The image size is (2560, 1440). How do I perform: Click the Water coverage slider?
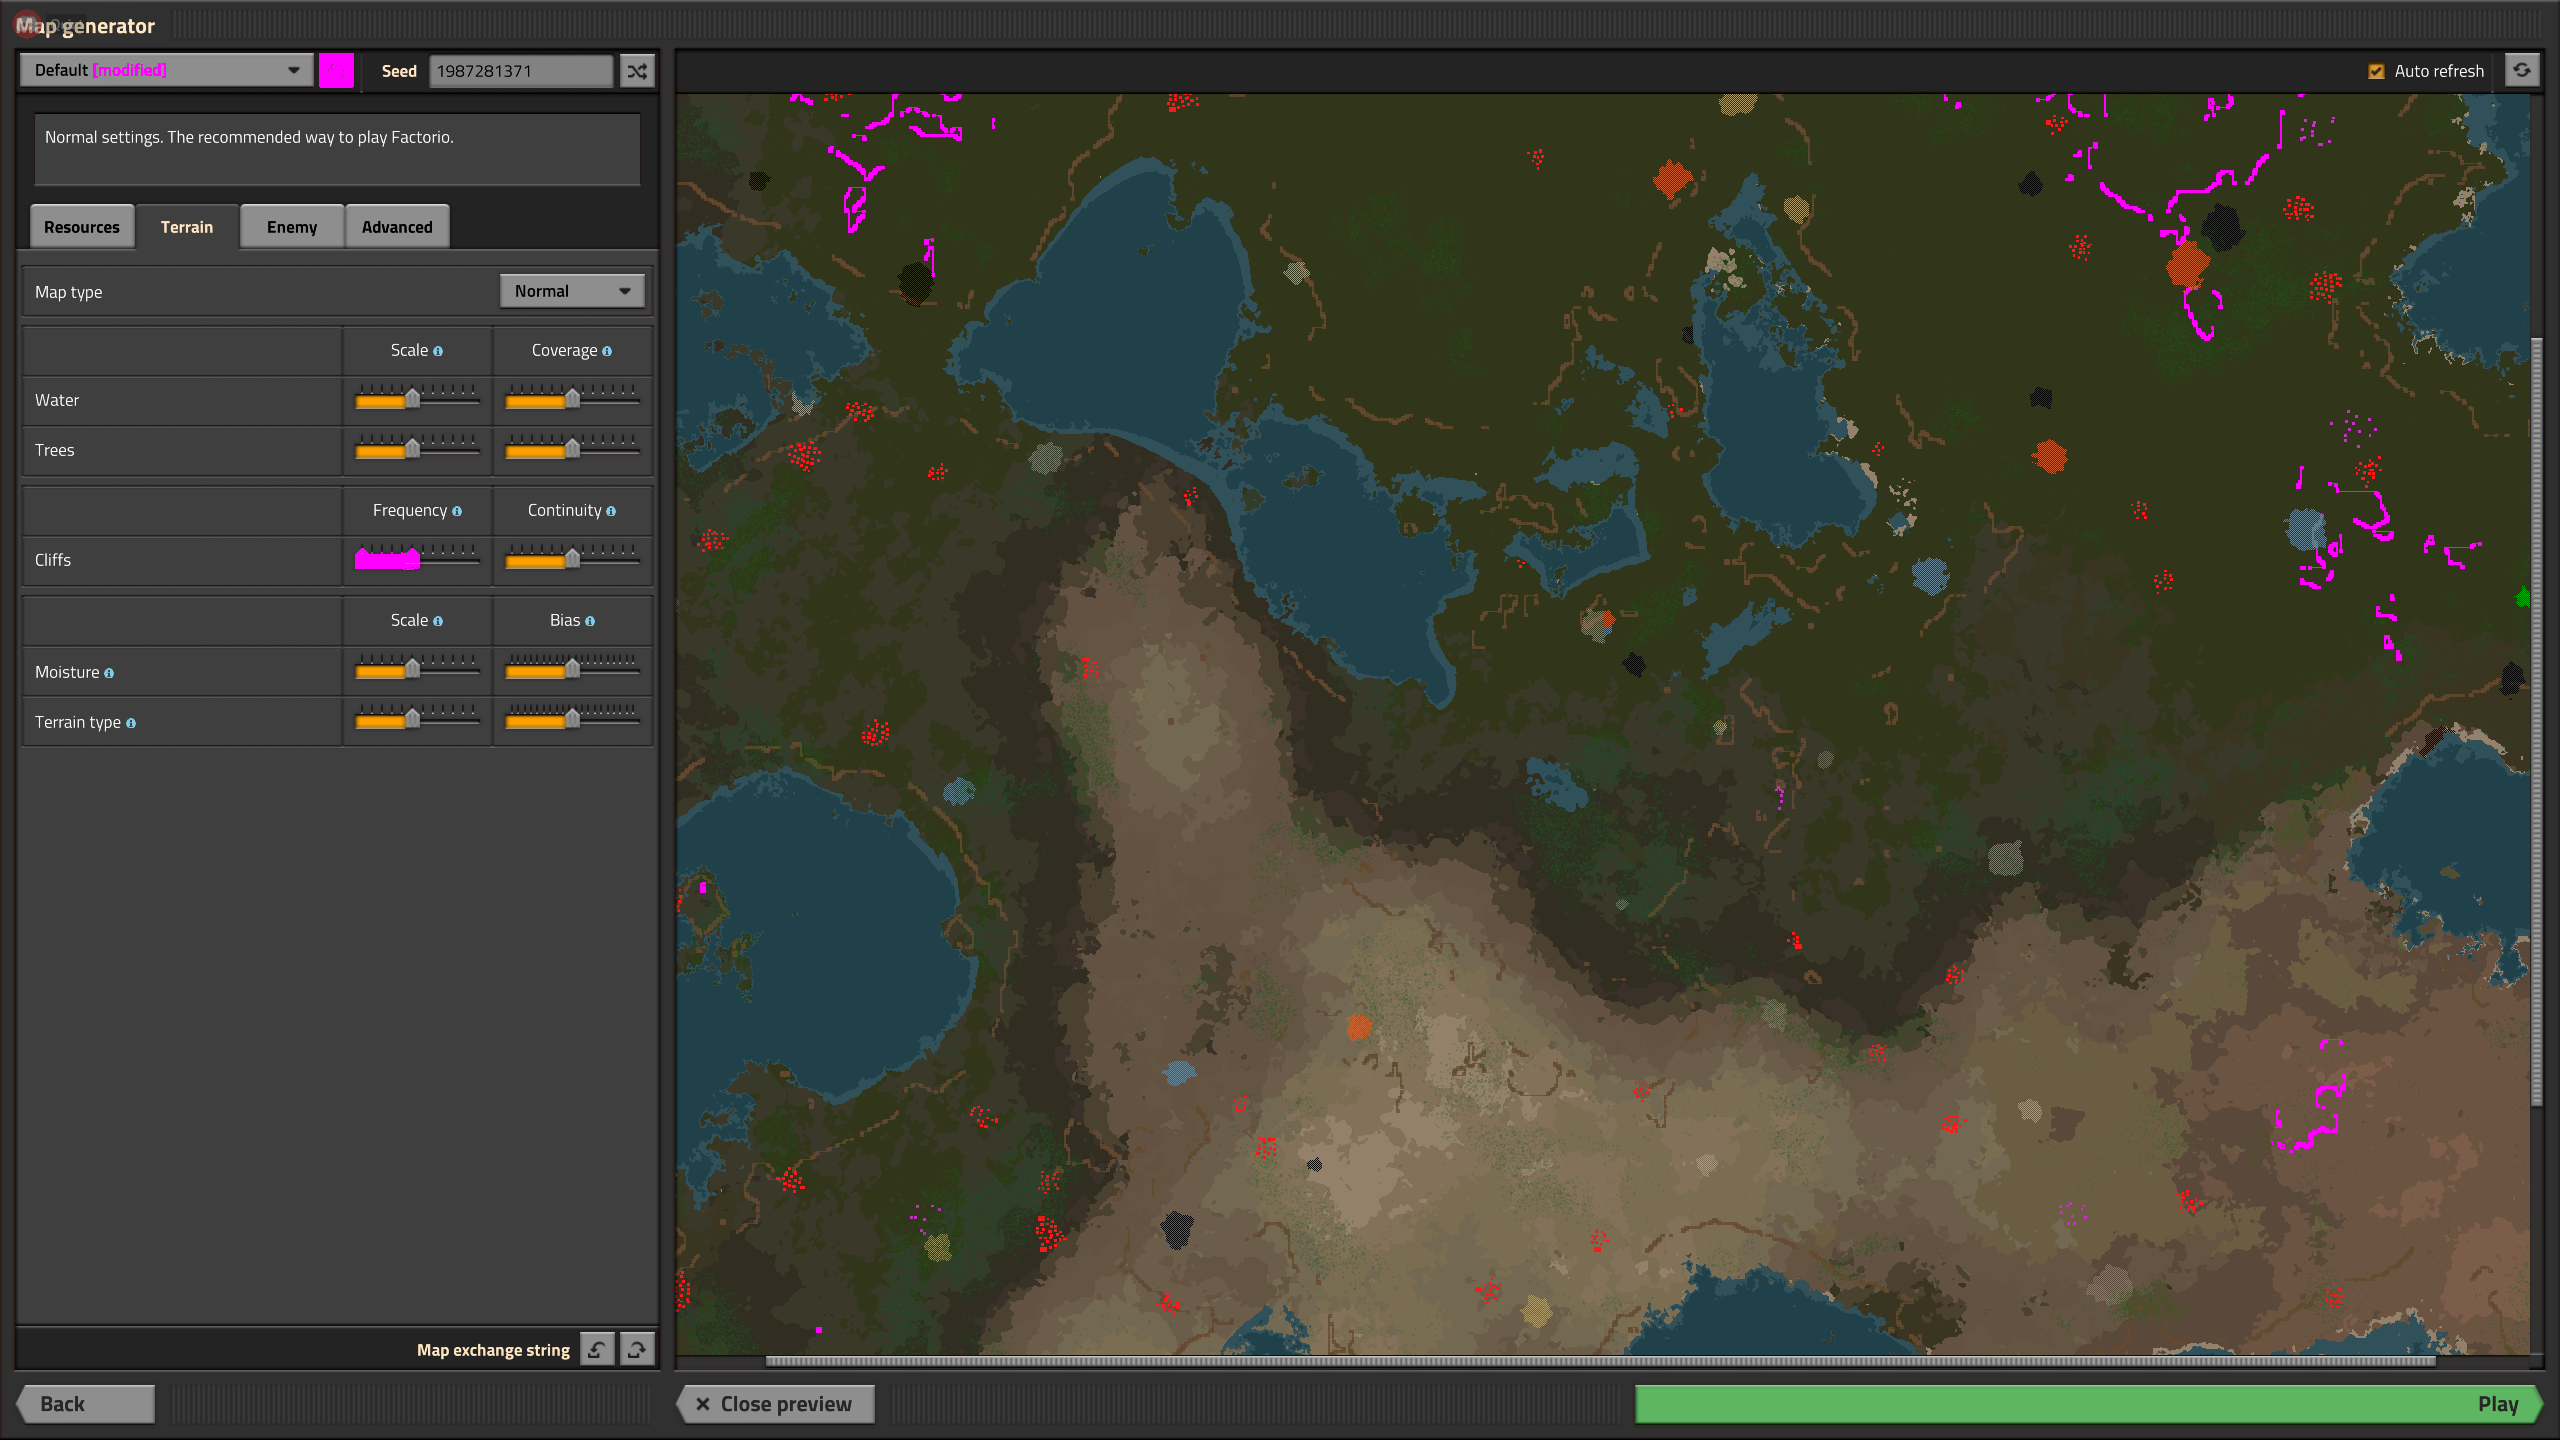click(x=572, y=398)
